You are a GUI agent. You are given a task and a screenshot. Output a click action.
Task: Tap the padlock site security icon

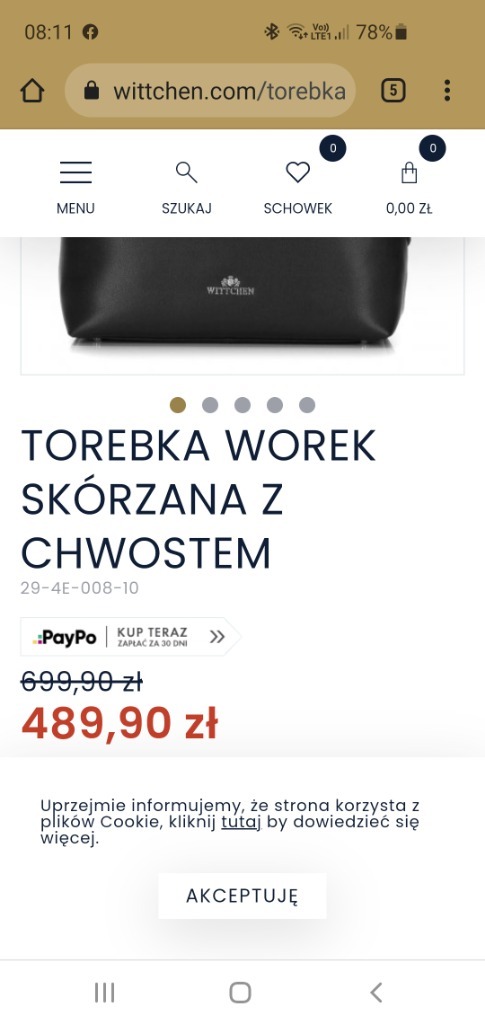click(x=91, y=91)
